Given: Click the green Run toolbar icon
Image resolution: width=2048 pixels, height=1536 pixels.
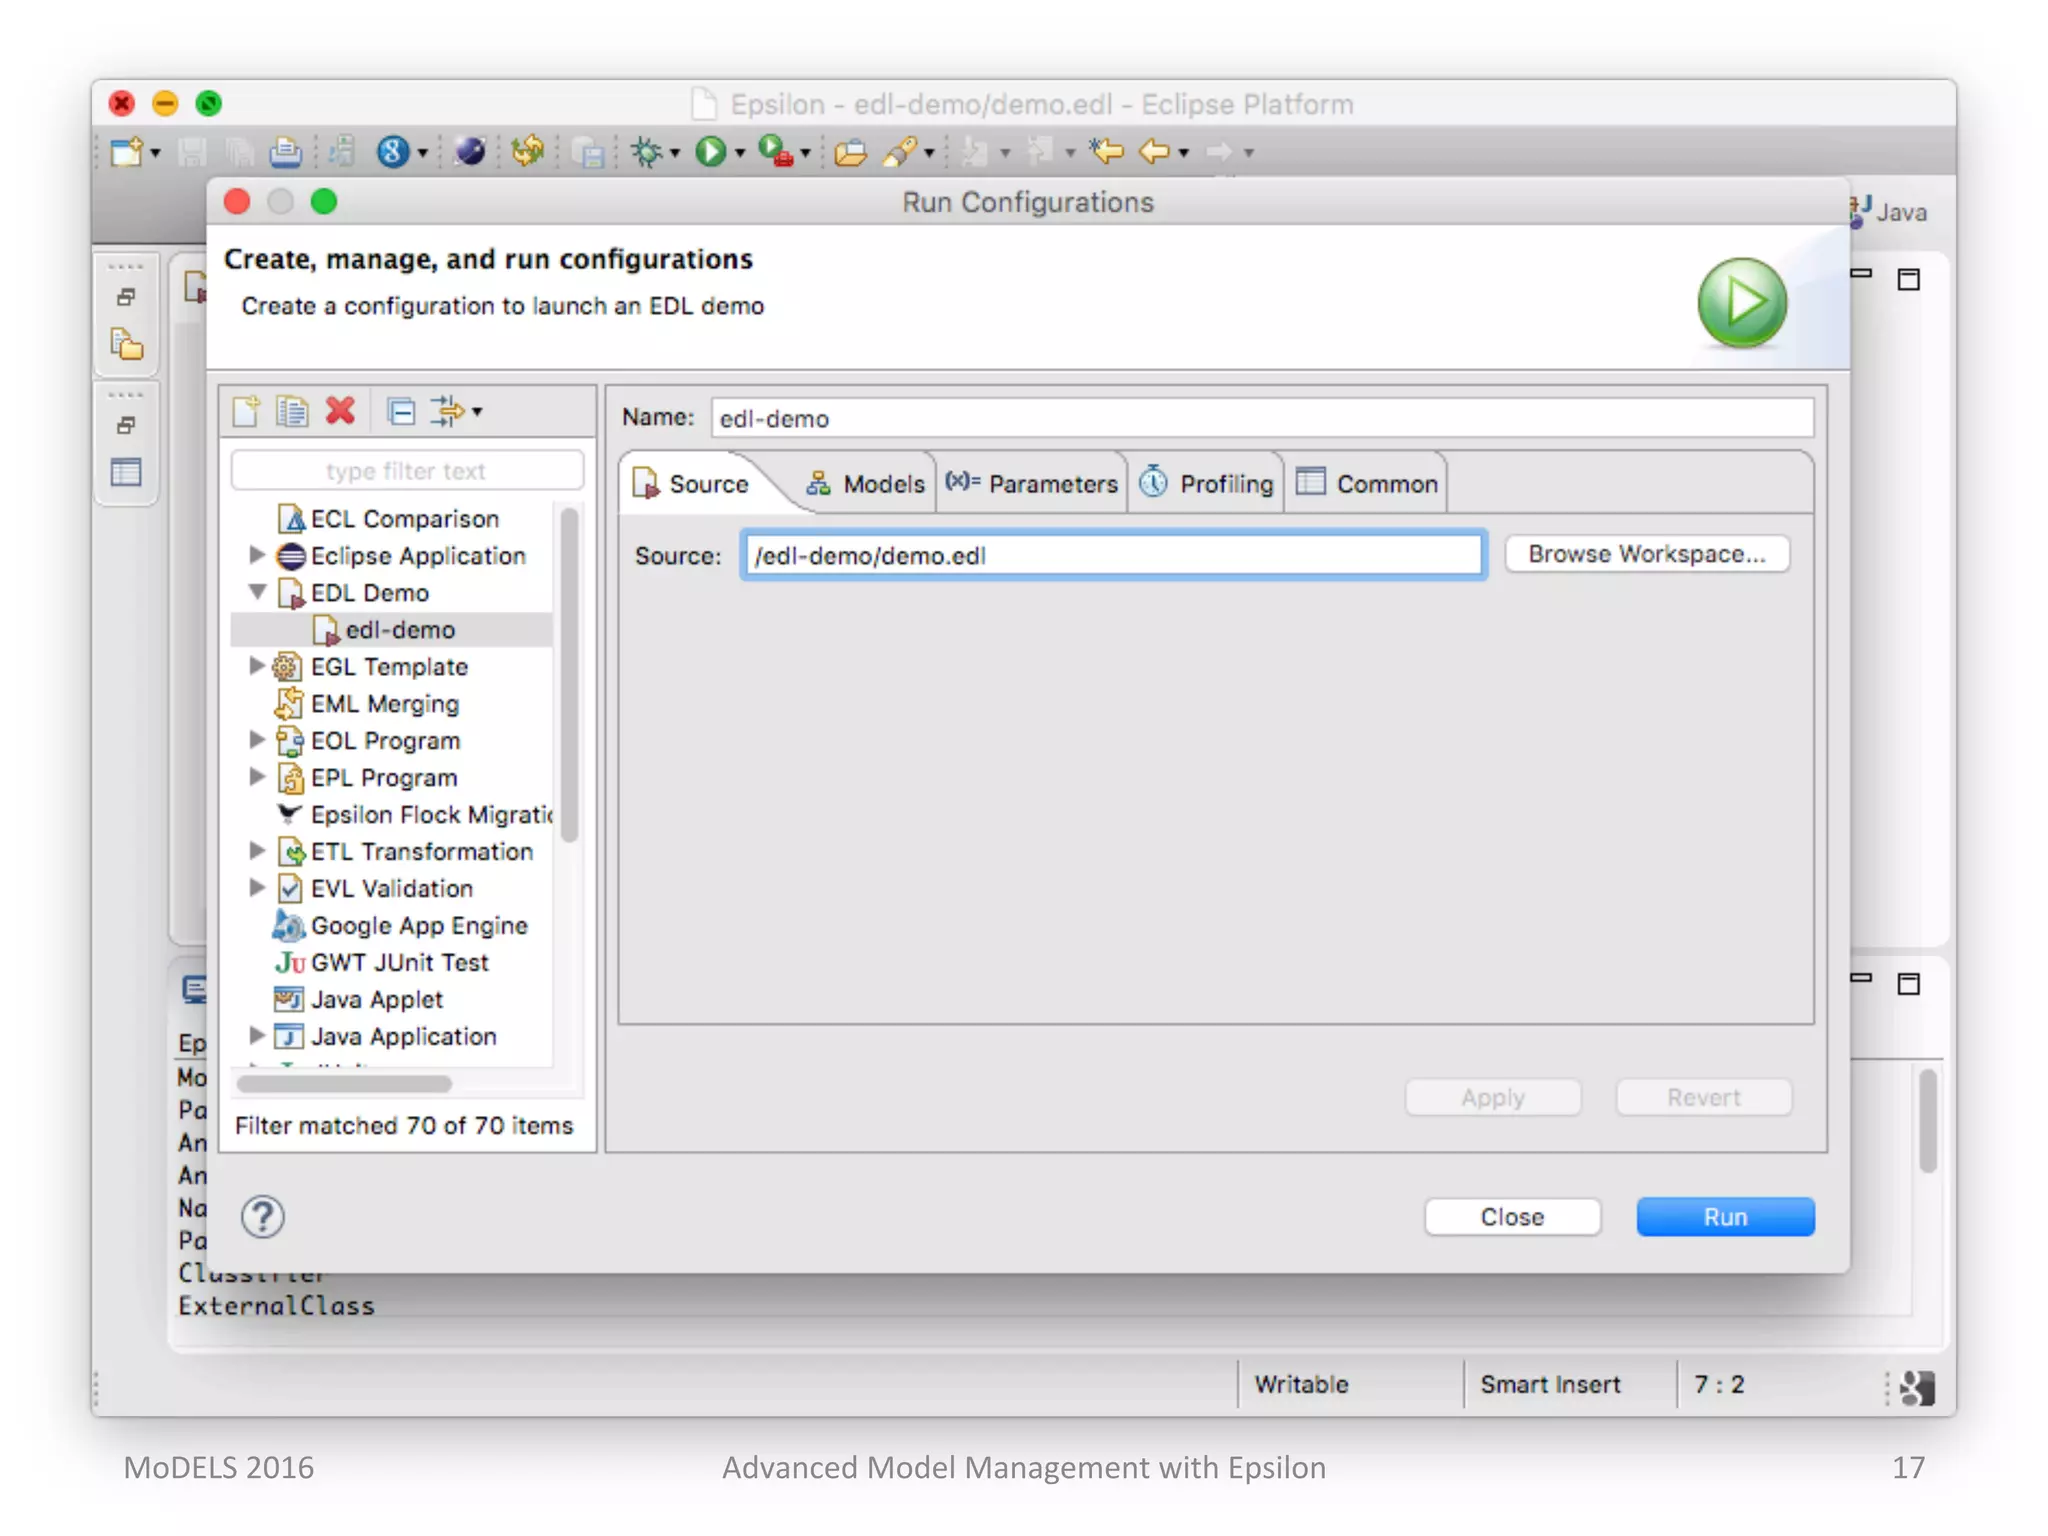Looking at the screenshot, I should 710,152.
